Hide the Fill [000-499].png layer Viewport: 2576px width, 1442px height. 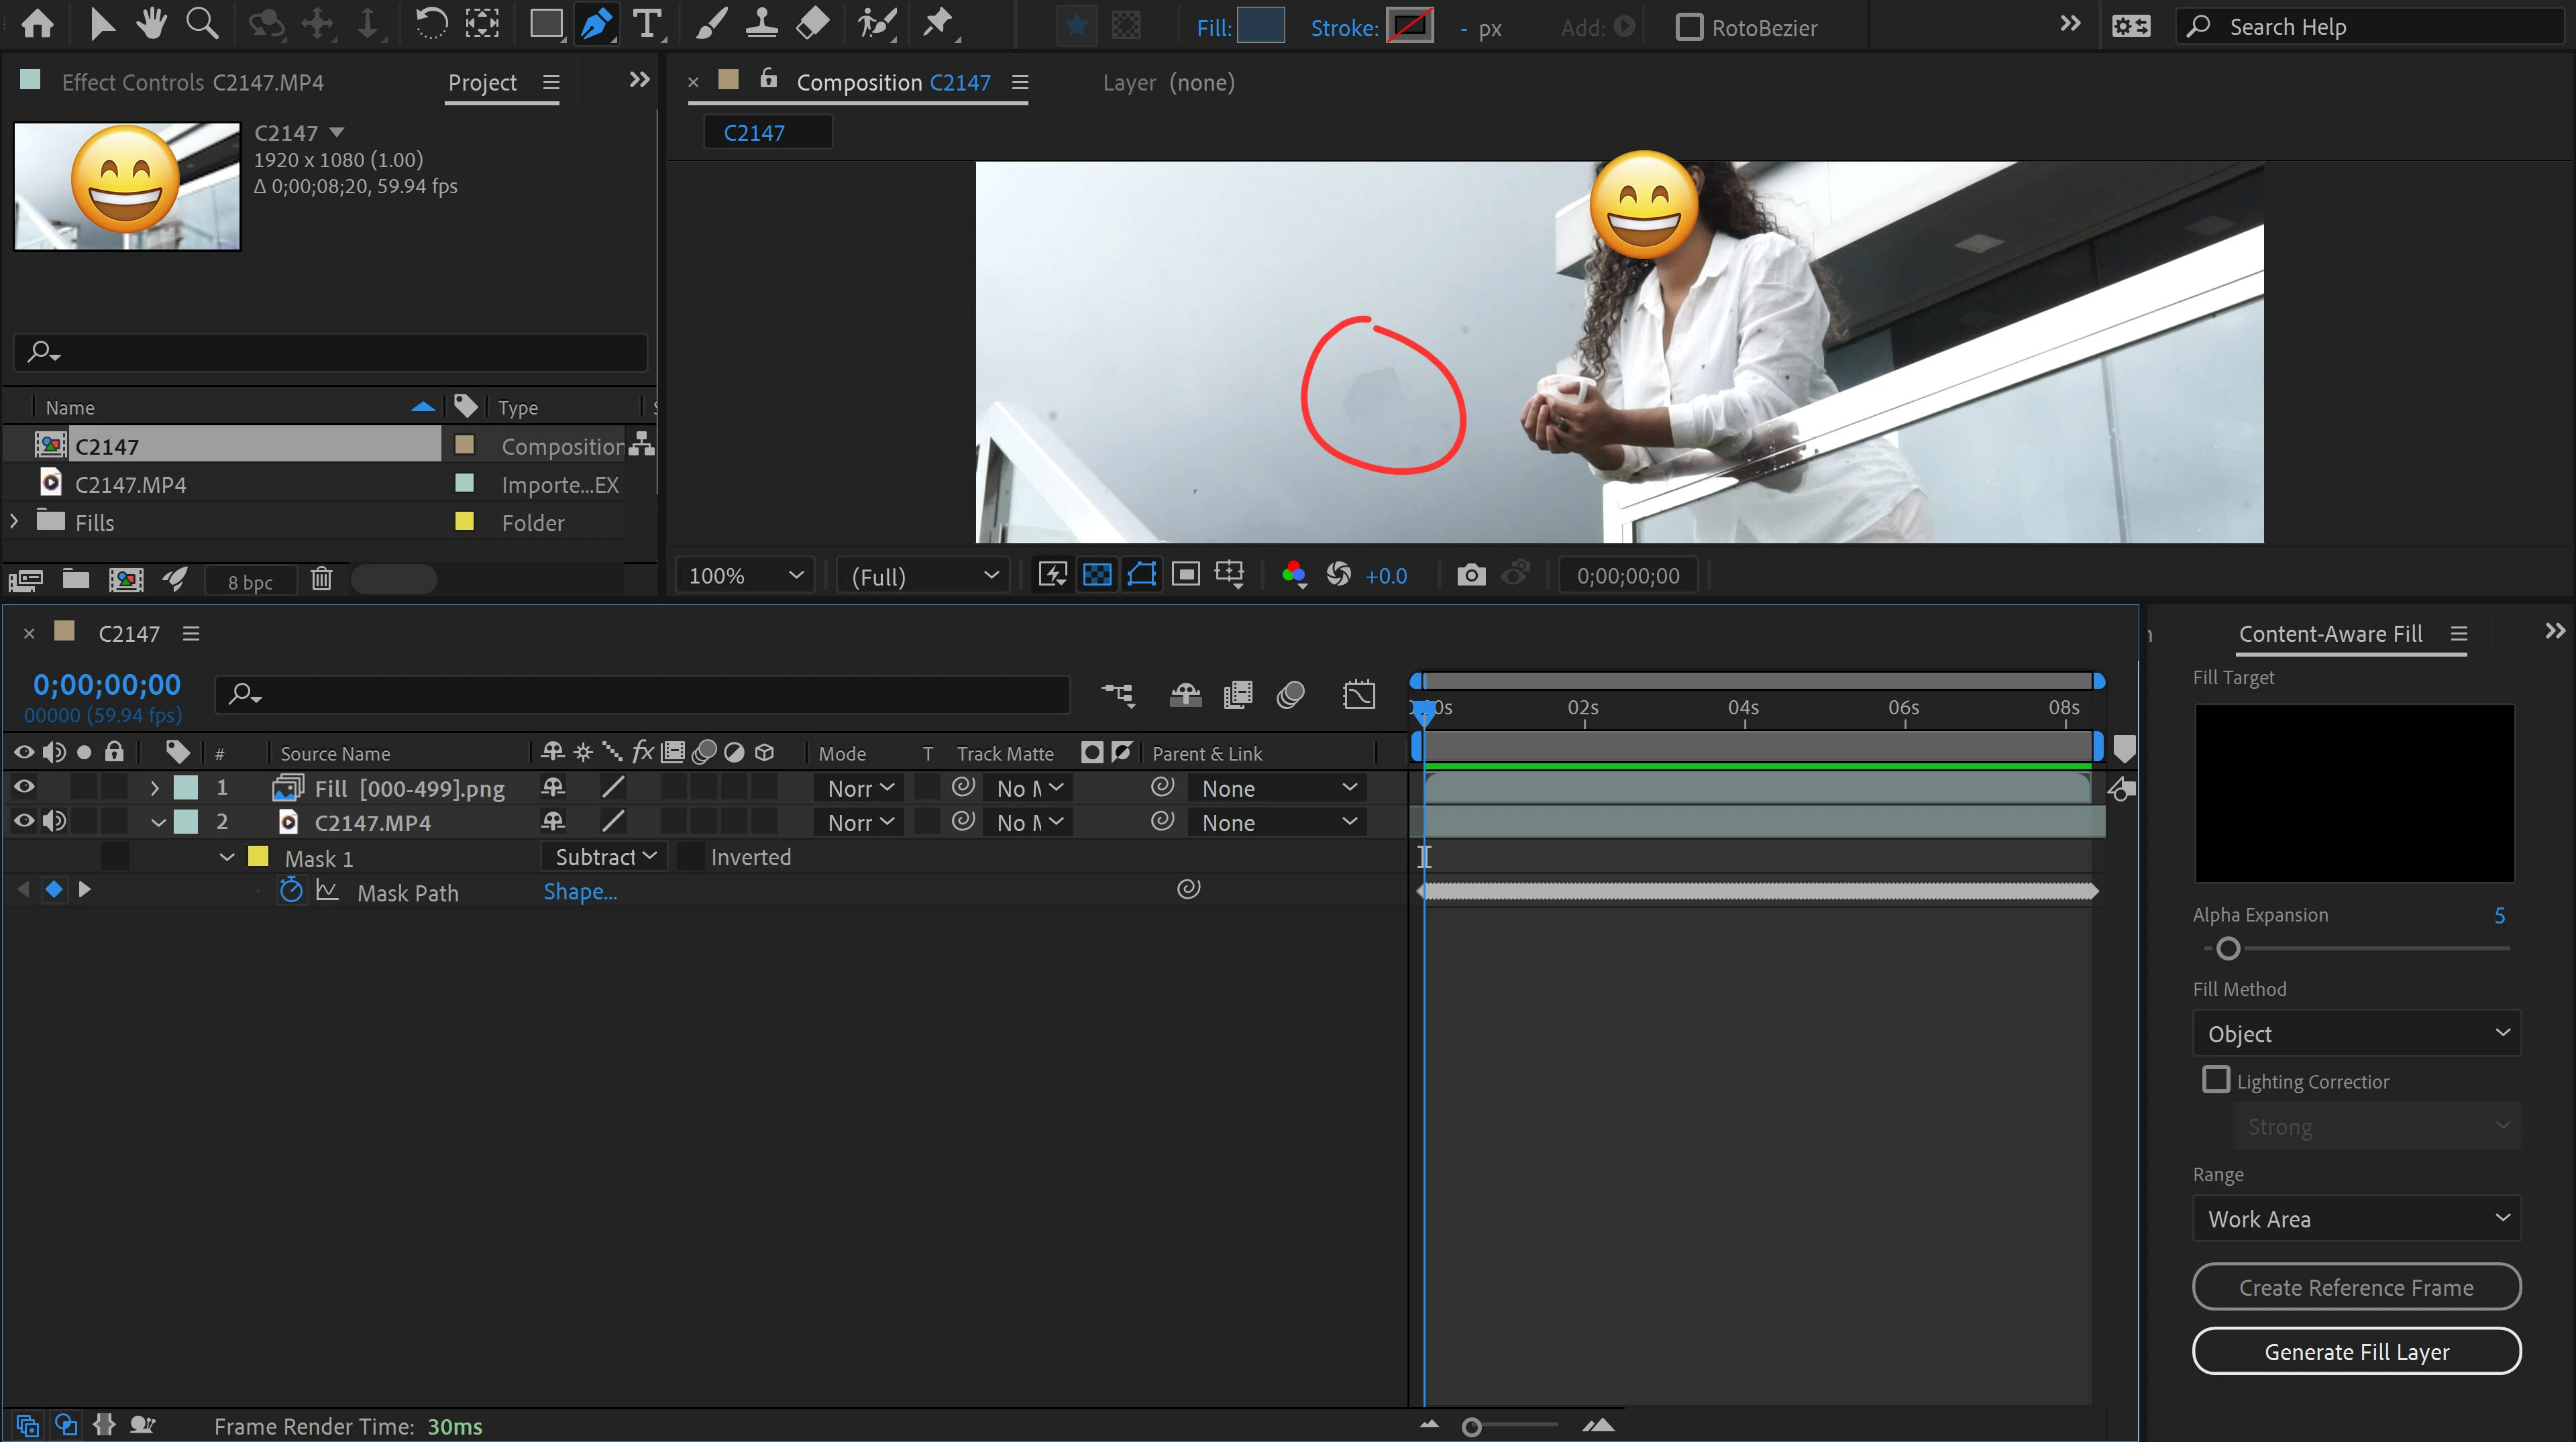click(x=24, y=788)
